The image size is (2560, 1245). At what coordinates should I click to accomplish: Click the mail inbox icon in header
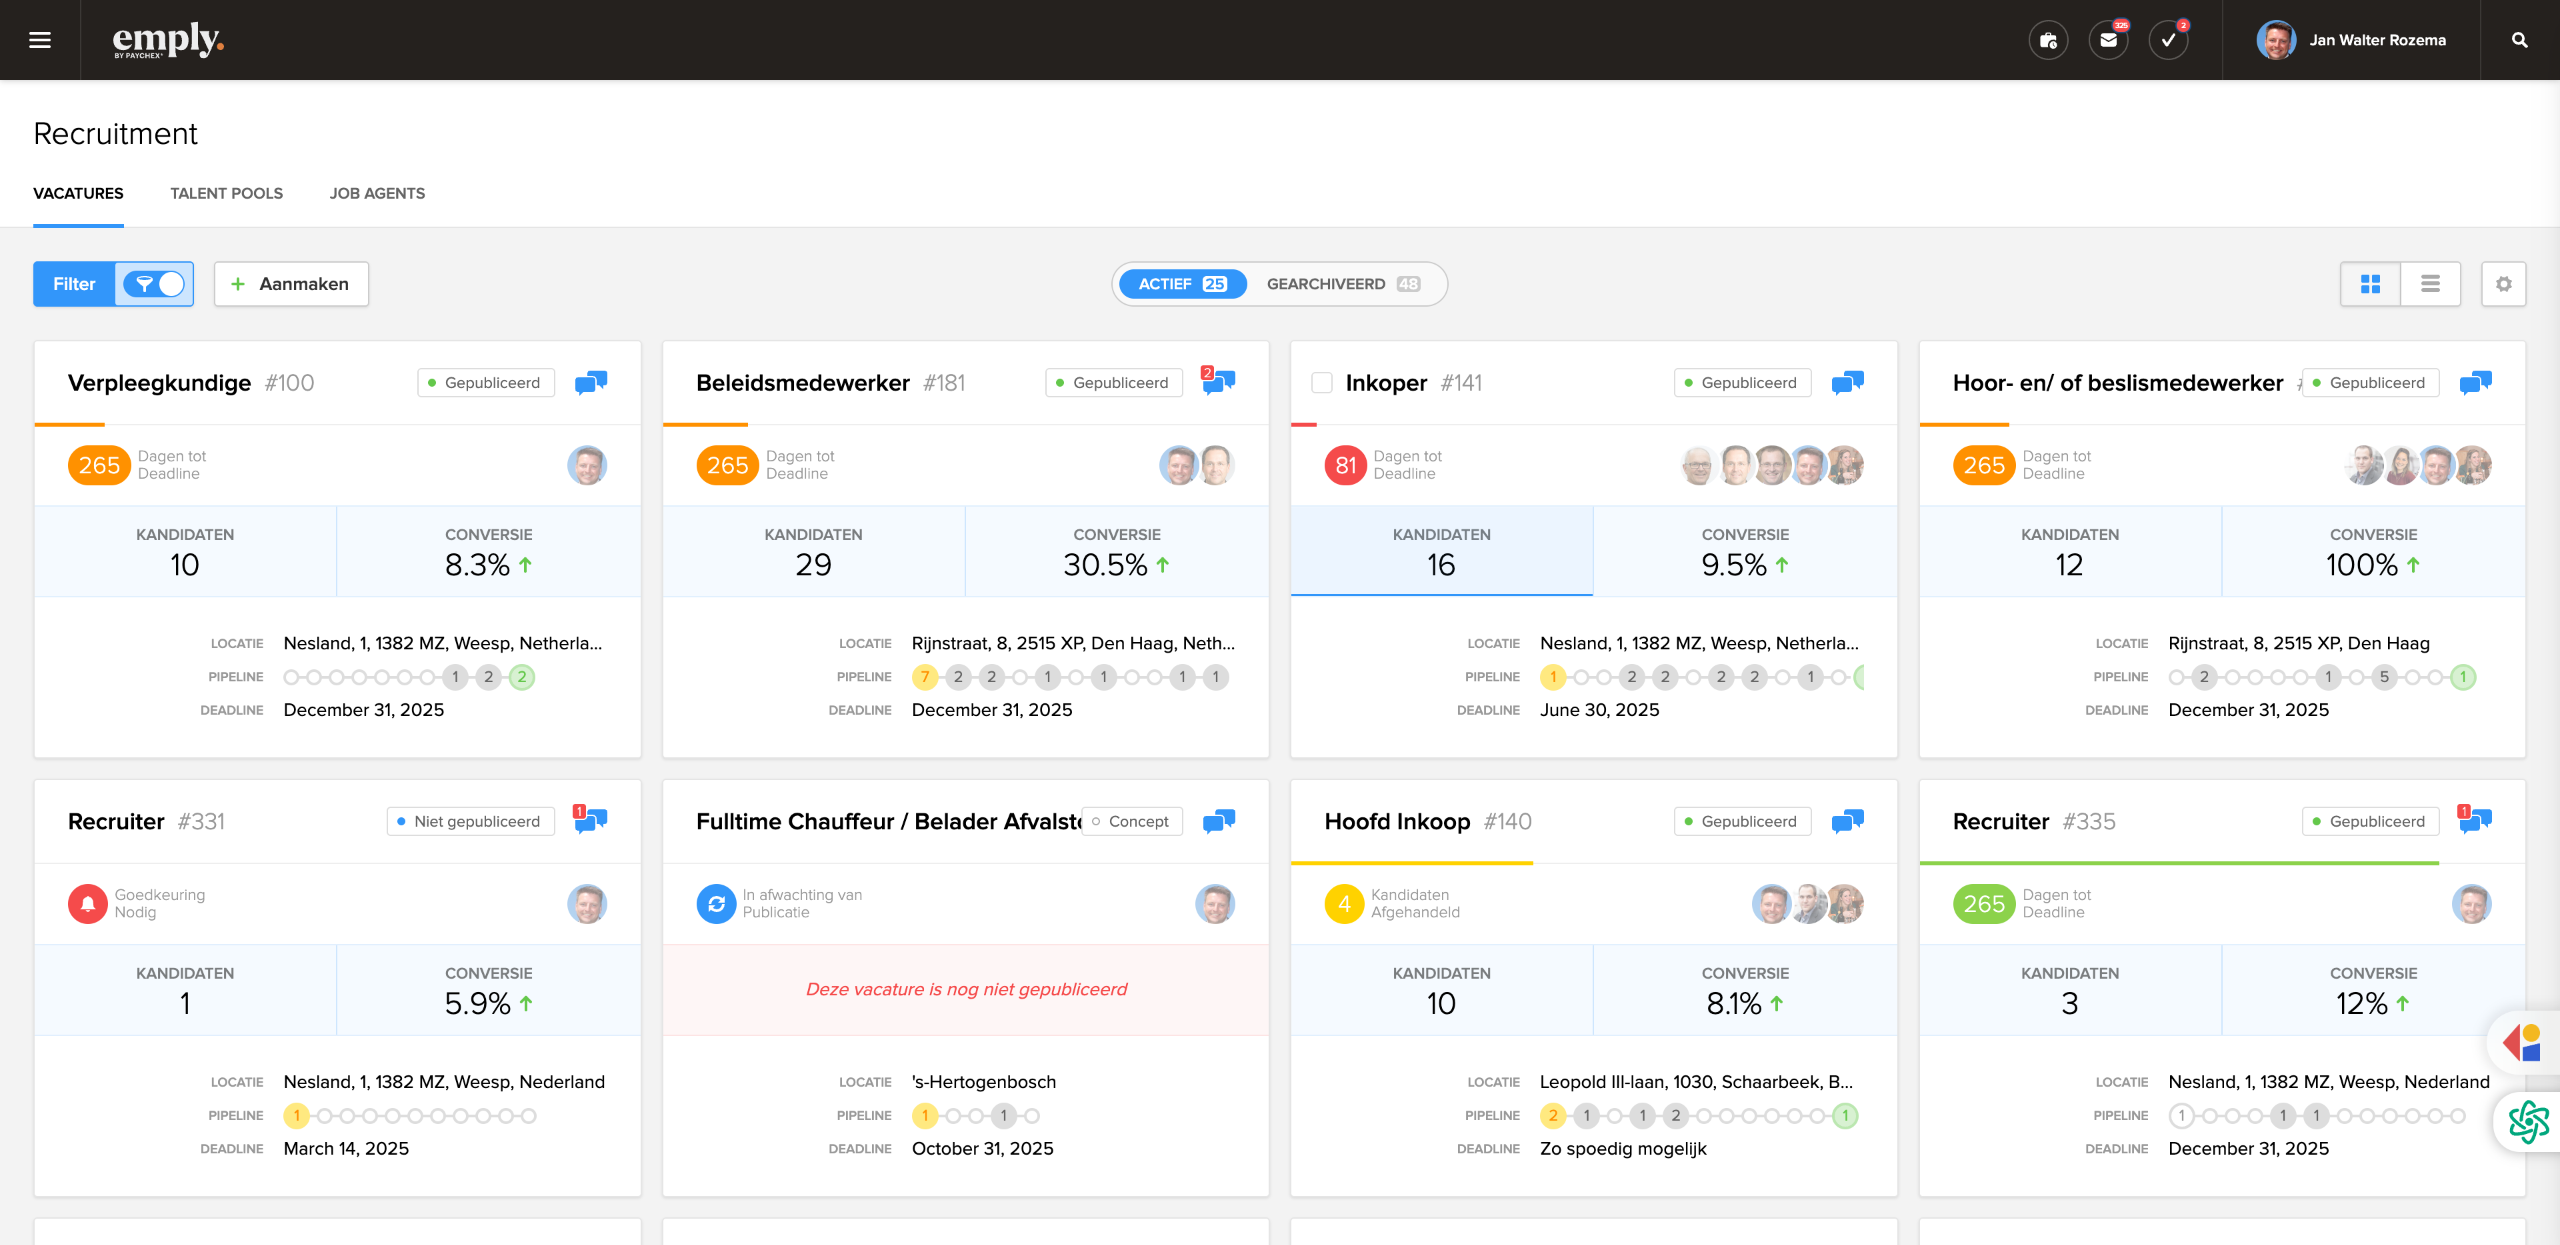tap(2108, 40)
